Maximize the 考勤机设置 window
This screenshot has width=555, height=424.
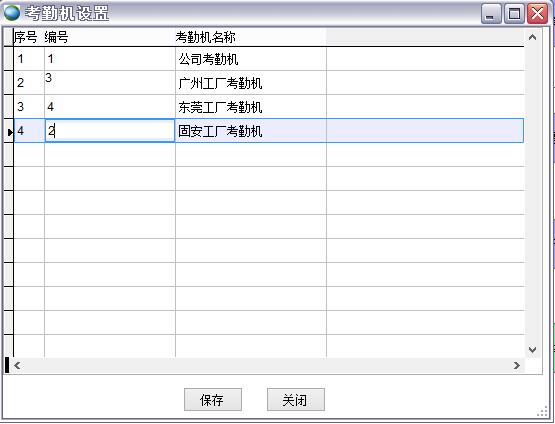point(514,14)
